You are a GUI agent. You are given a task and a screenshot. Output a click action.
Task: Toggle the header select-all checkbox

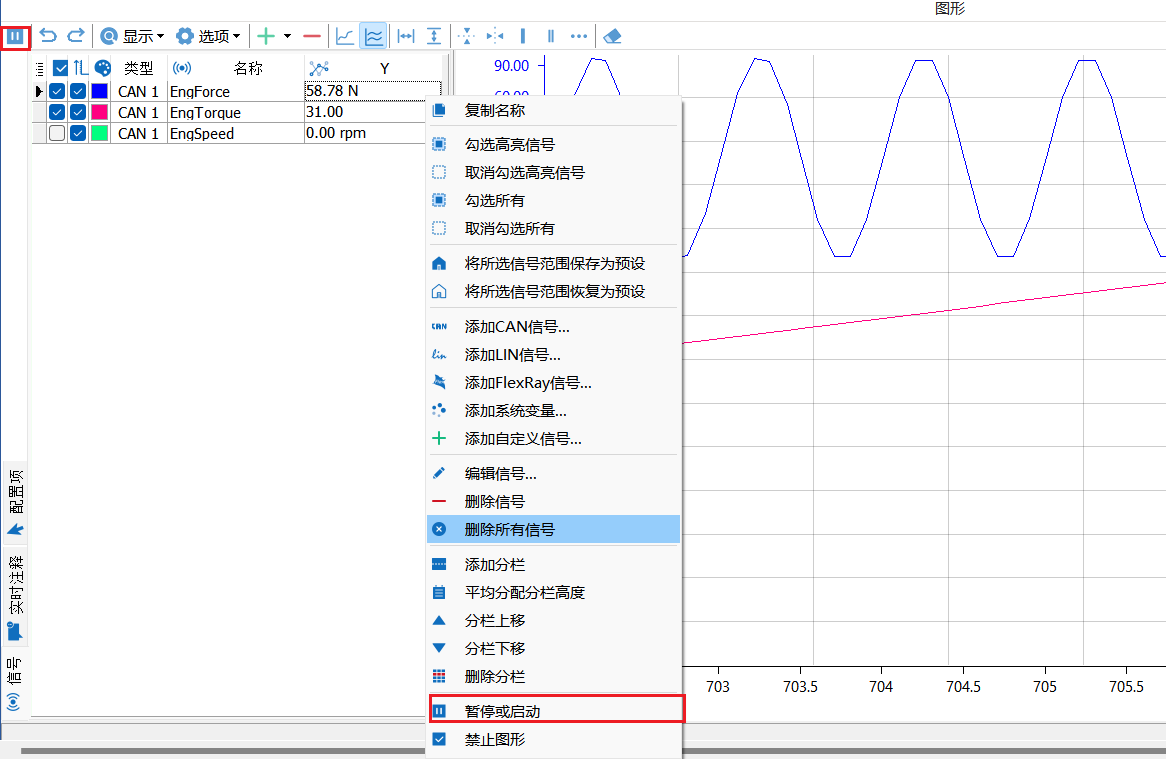(x=61, y=68)
